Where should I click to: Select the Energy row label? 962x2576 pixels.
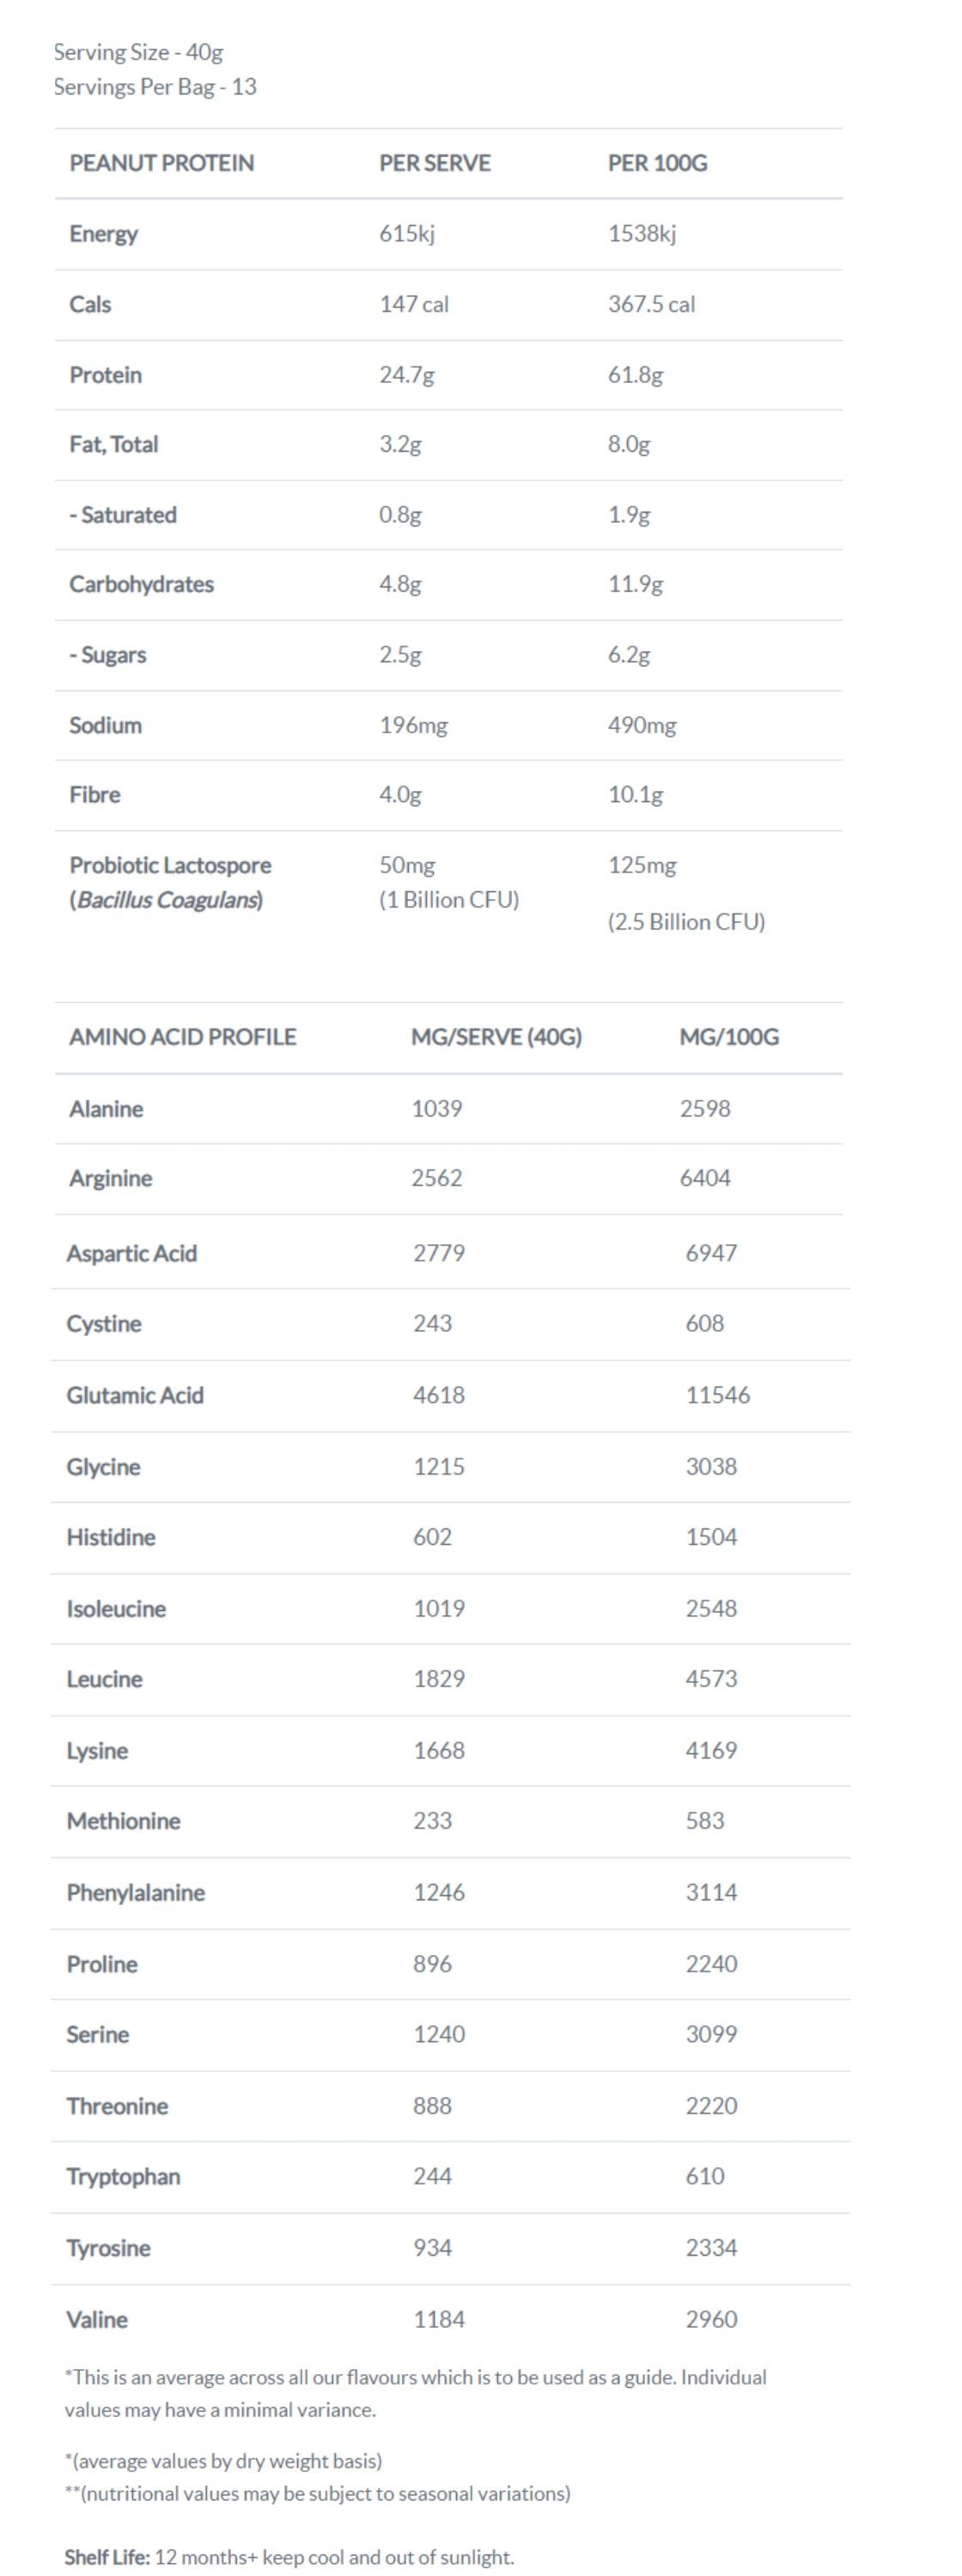(x=103, y=234)
